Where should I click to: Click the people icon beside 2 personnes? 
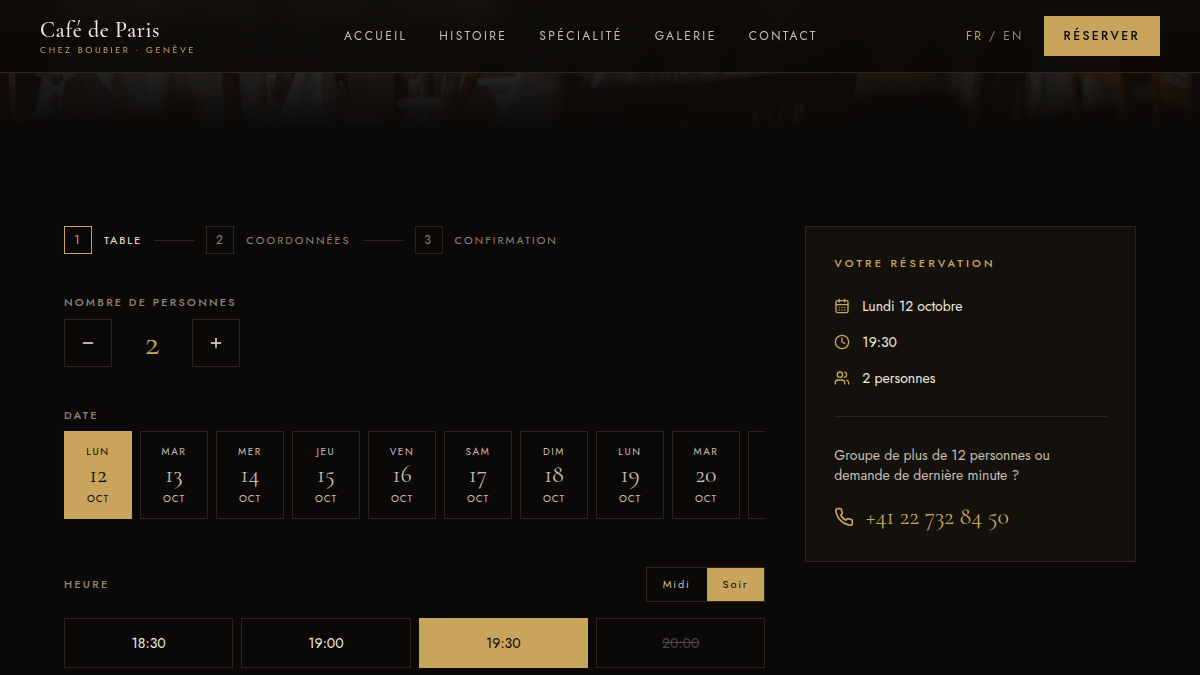[x=842, y=378]
